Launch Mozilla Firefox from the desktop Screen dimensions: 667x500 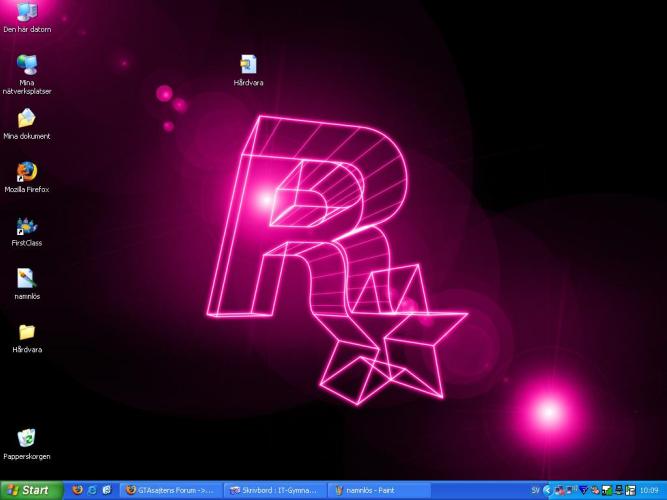[x=27, y=172]
